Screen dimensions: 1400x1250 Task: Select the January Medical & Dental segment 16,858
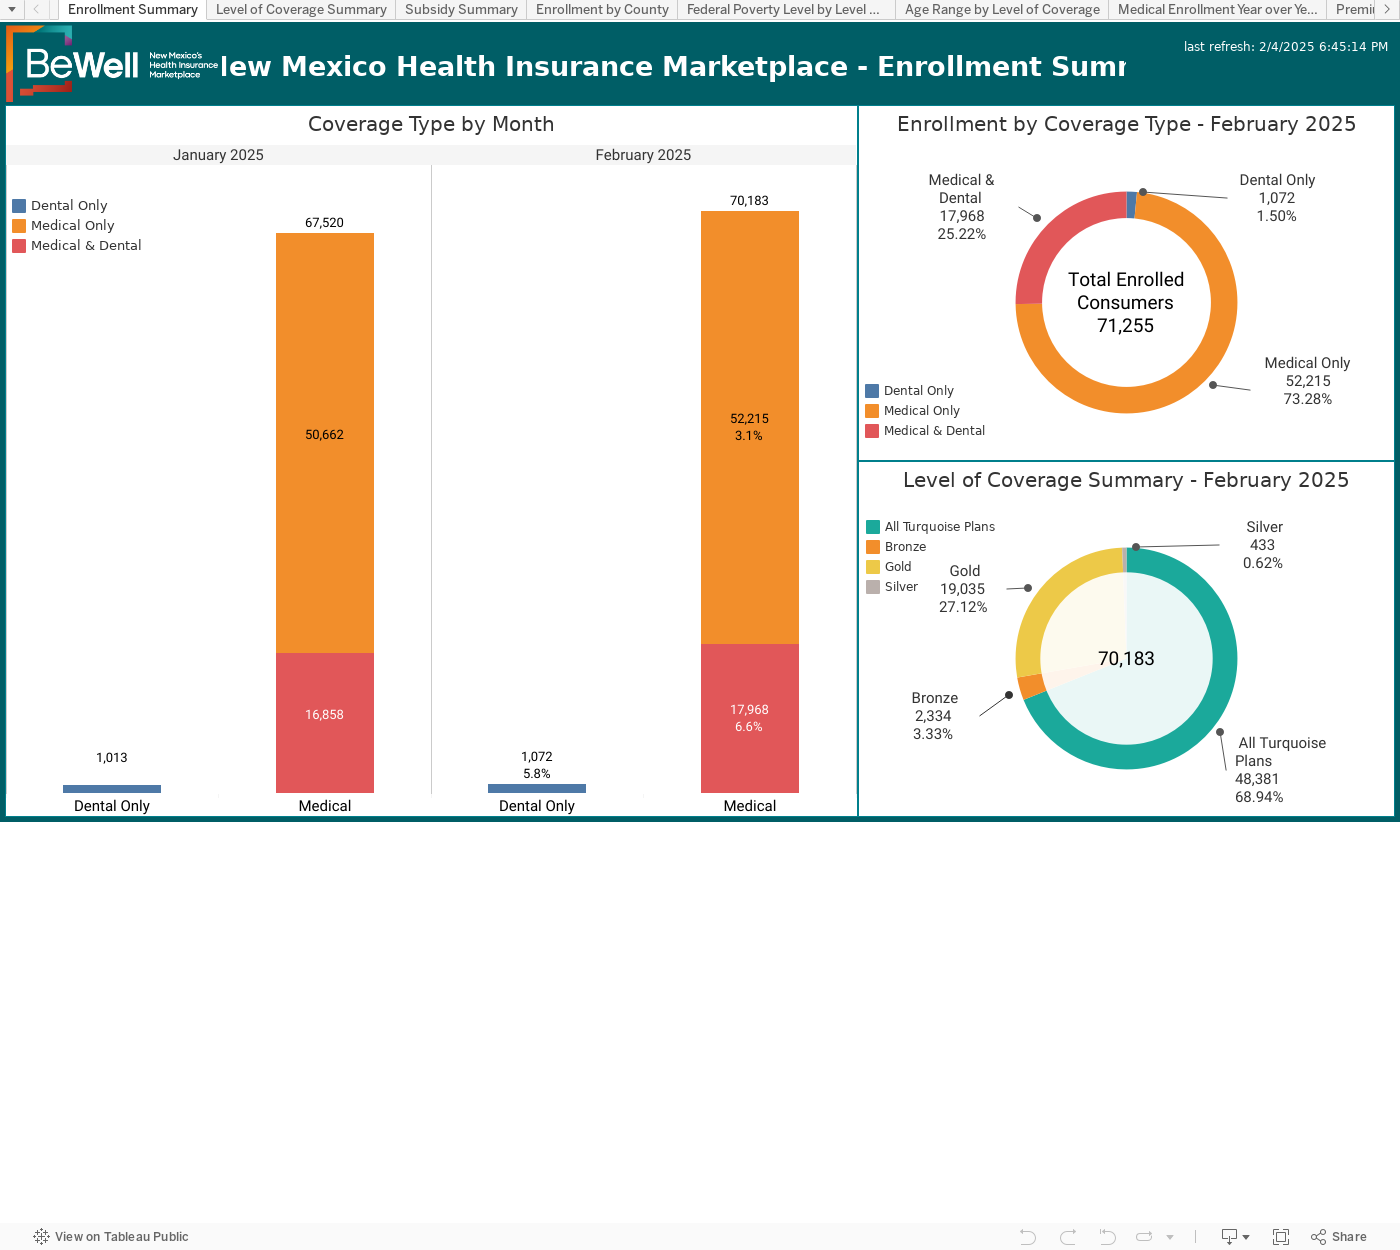(x=325, y=723)
